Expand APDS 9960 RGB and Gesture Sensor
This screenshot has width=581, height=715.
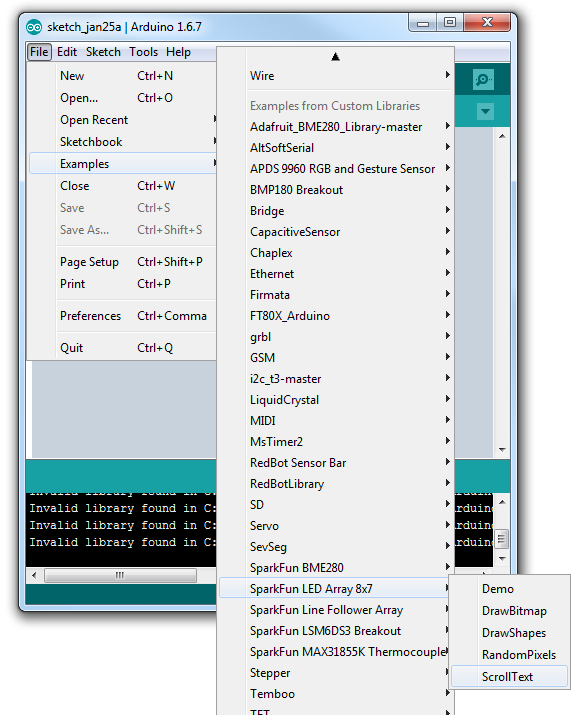tap(336, 168)
